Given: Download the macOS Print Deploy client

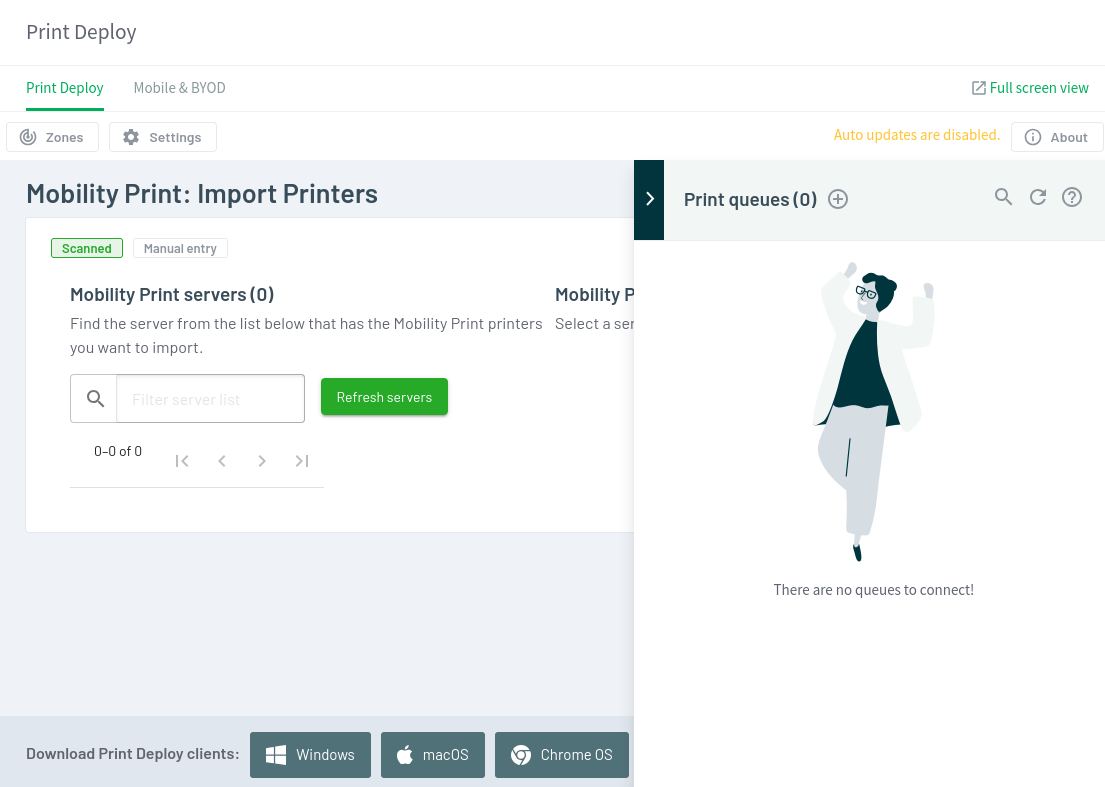Looking at the screenshot, I should [x=433, y=755].
